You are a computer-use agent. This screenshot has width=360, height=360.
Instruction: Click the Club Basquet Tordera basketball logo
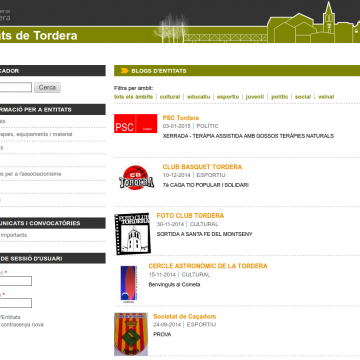click(x=137, y=178)
